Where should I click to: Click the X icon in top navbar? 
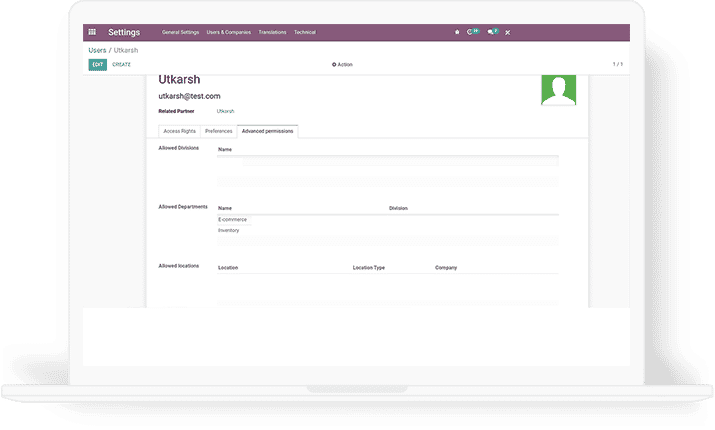(507, 32)
